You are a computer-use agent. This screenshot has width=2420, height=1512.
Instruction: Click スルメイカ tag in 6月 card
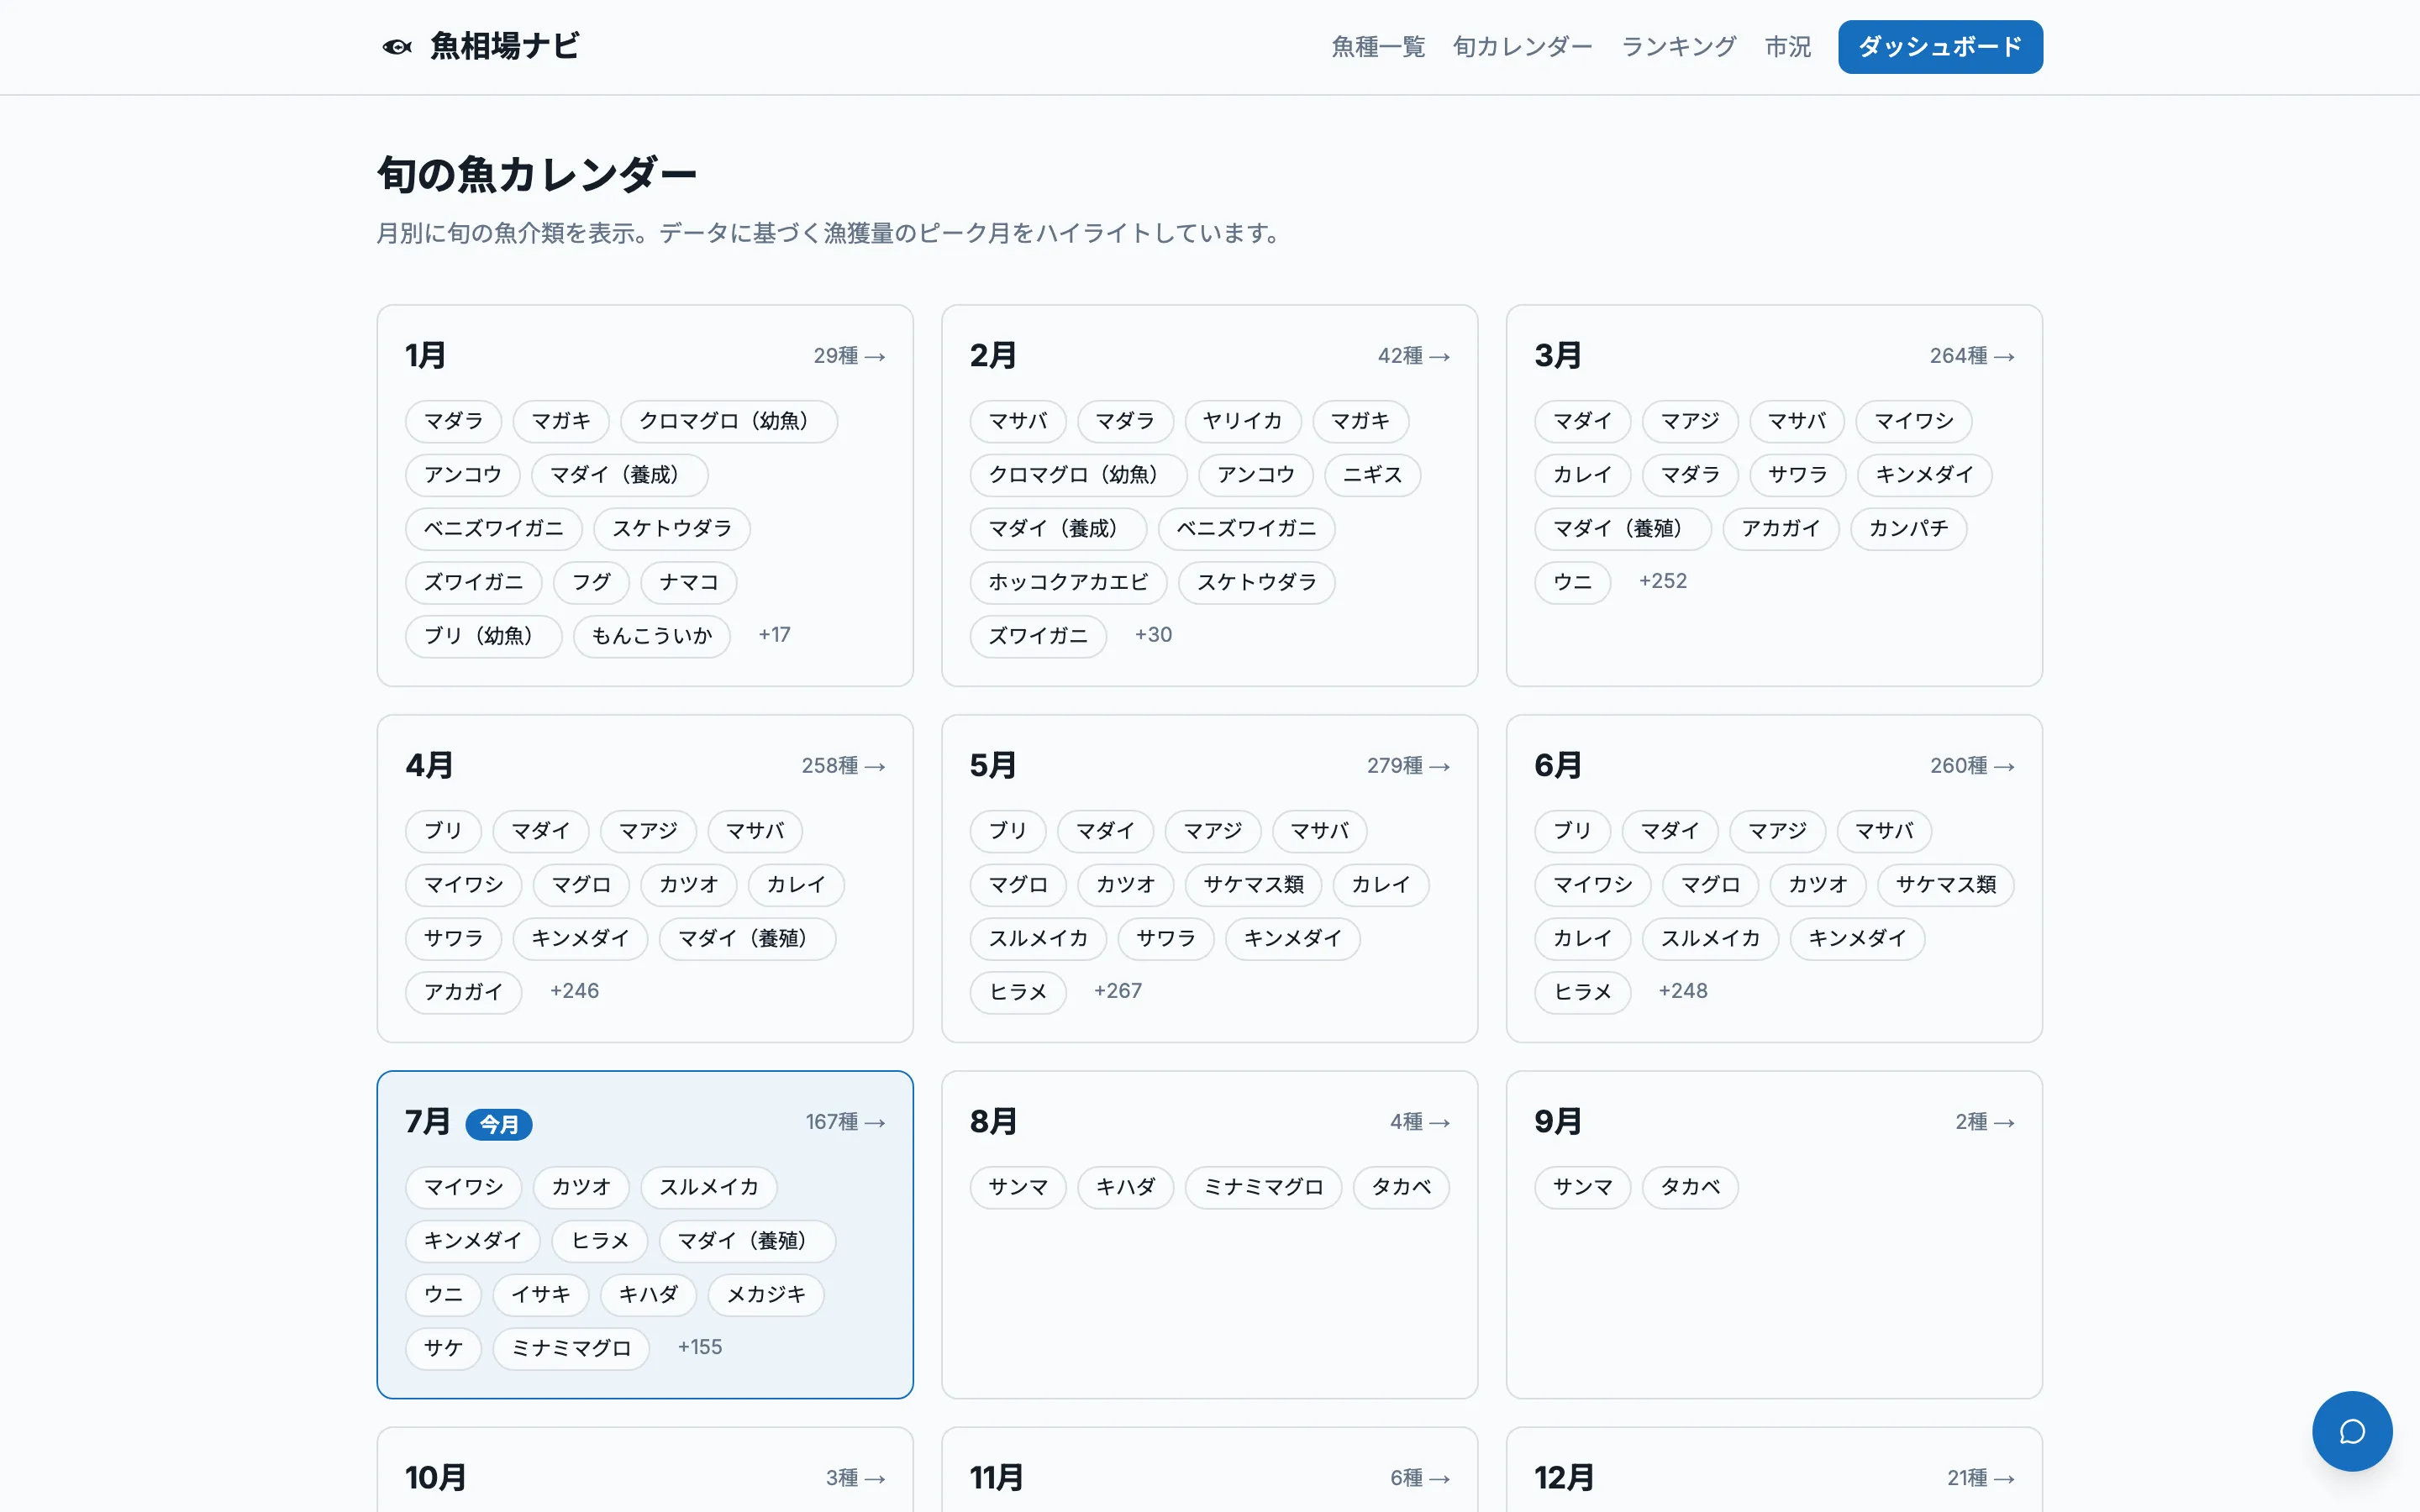[1710, 939]
